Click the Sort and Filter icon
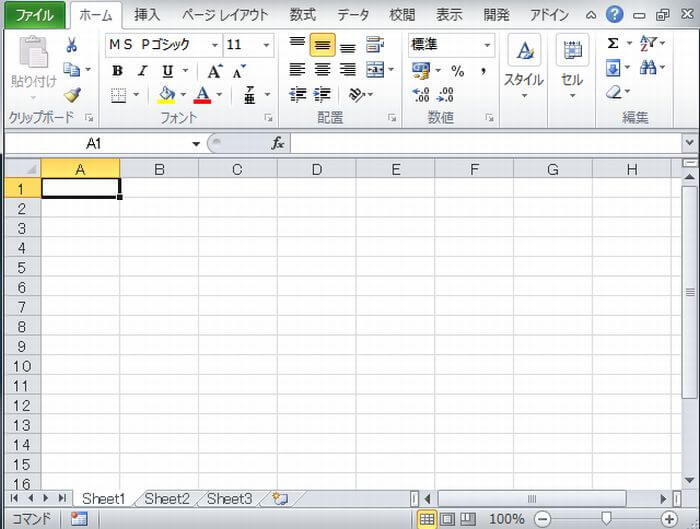The width and height of the screenshot is (700, 529). click(x=648, y=43)
